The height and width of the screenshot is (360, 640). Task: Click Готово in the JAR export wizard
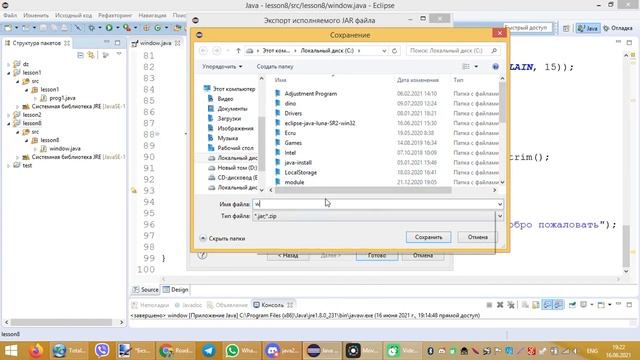(x=376, y=256)
